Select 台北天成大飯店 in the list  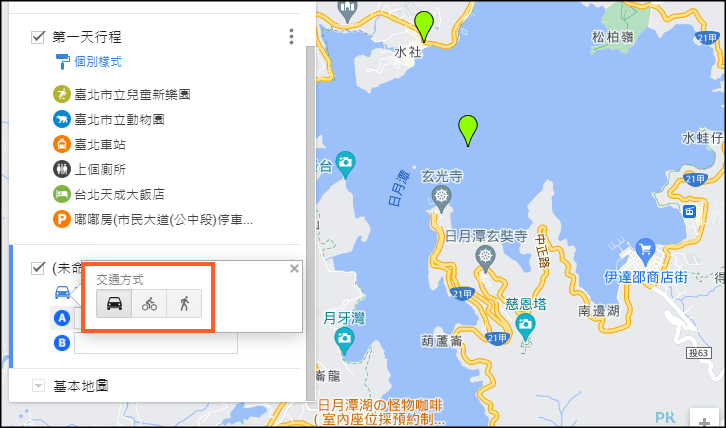click(119, 195)
